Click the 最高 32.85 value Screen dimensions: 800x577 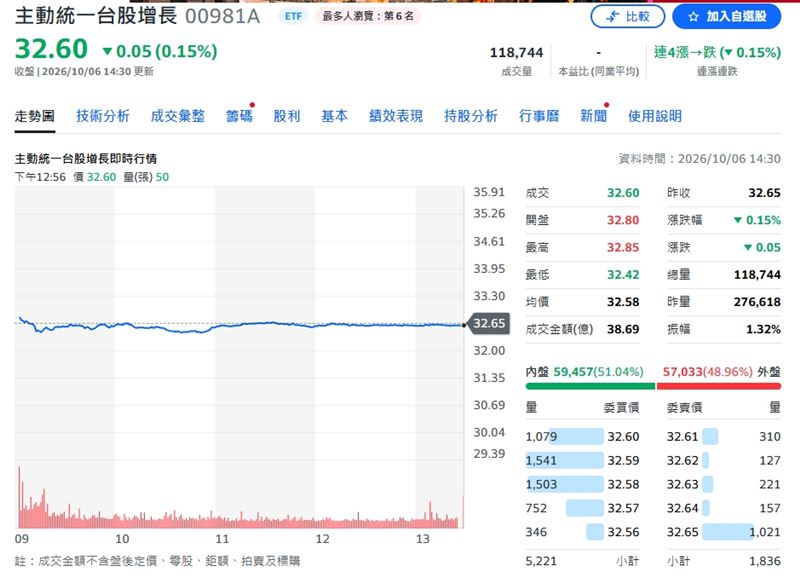point(622,247)
